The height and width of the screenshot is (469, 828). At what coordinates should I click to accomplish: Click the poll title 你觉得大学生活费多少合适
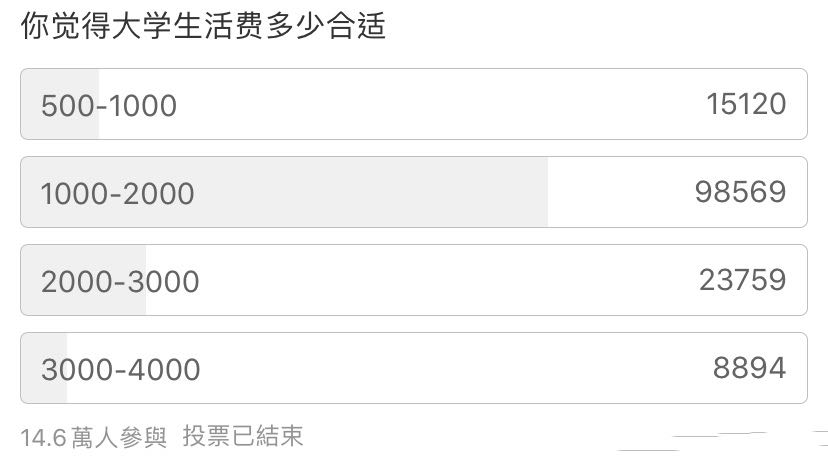(203, 27)
